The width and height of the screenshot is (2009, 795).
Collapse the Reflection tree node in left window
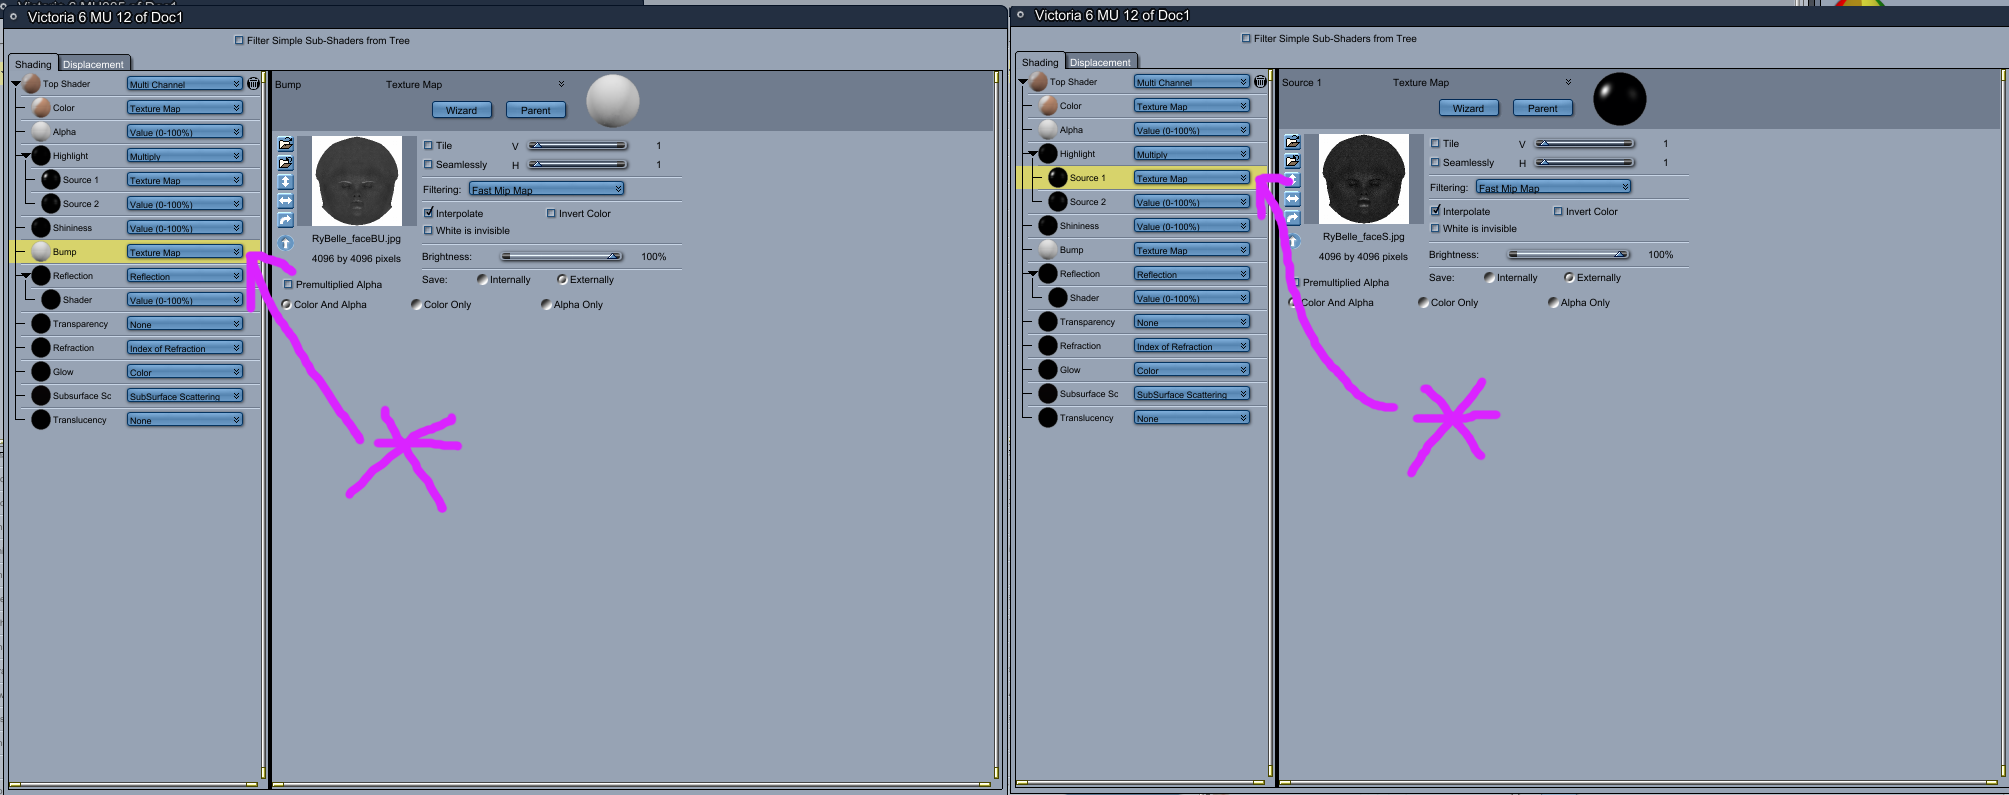26,276
